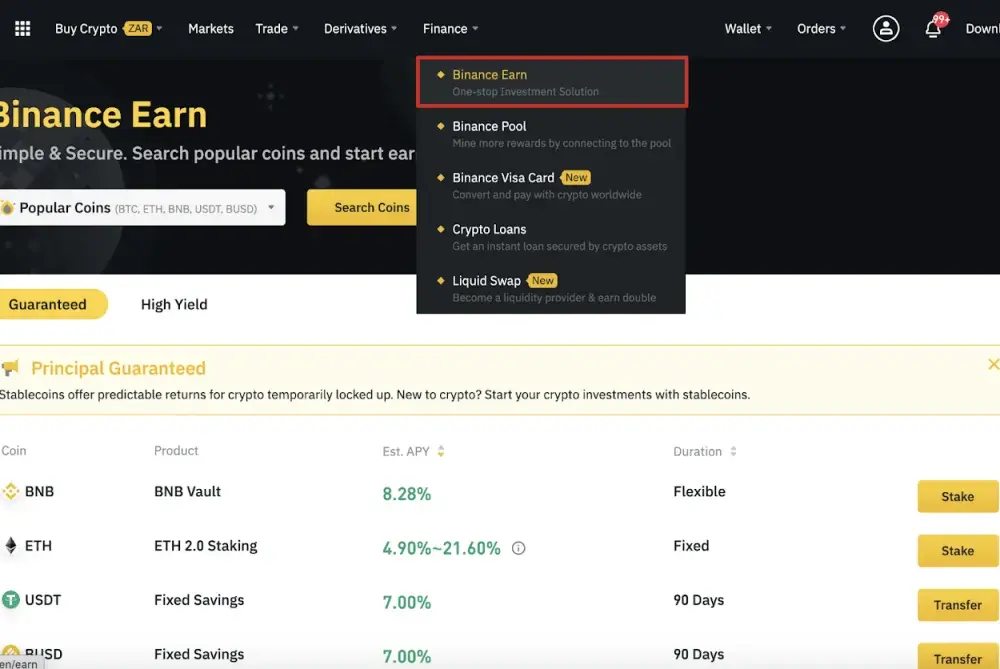Screen dimensions: 1000x669
Task: Select Binance Pool menu item
Action: tap(552, 134)
